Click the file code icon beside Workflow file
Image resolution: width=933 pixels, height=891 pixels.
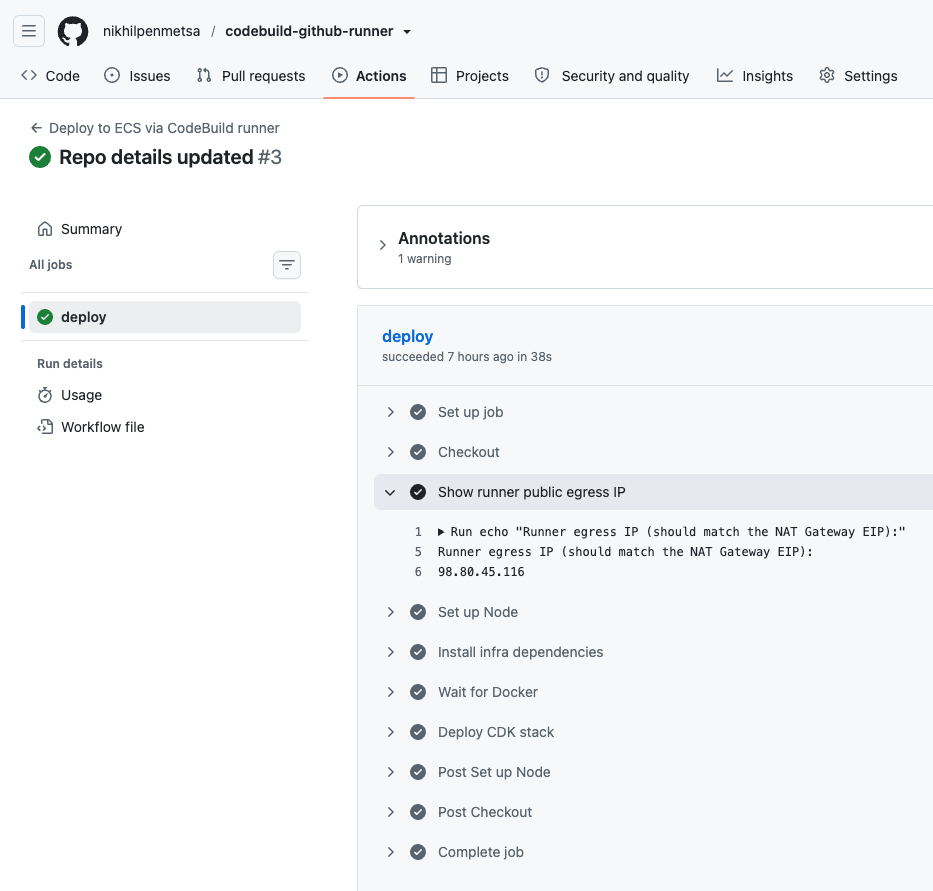point(45,427)
